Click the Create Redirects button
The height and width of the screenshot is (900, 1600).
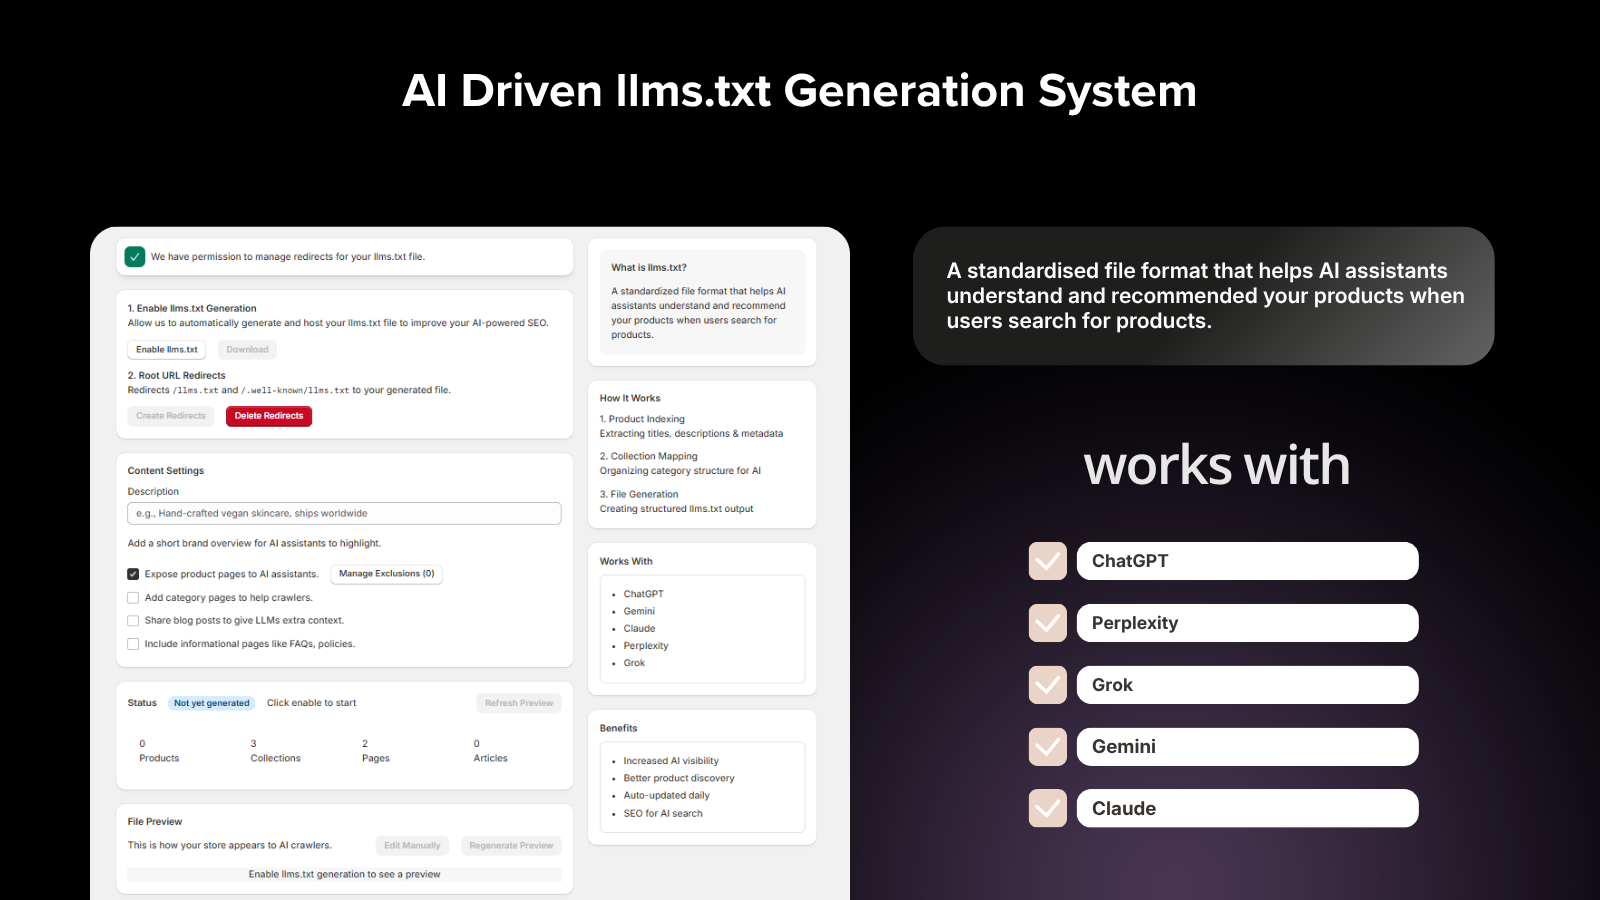171,416
